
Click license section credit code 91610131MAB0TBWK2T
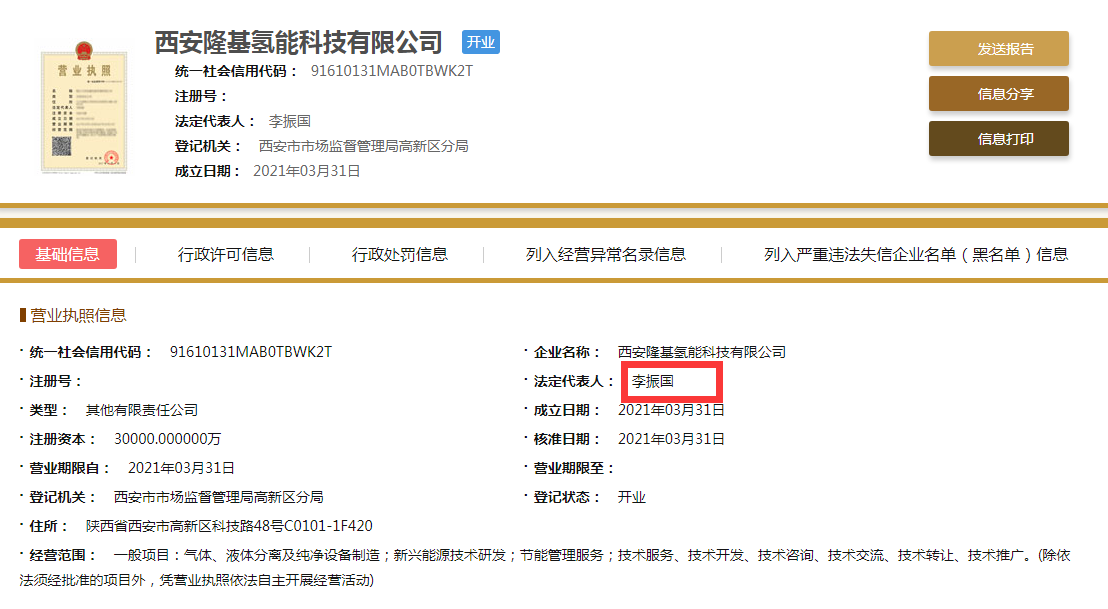coord(251,352)
